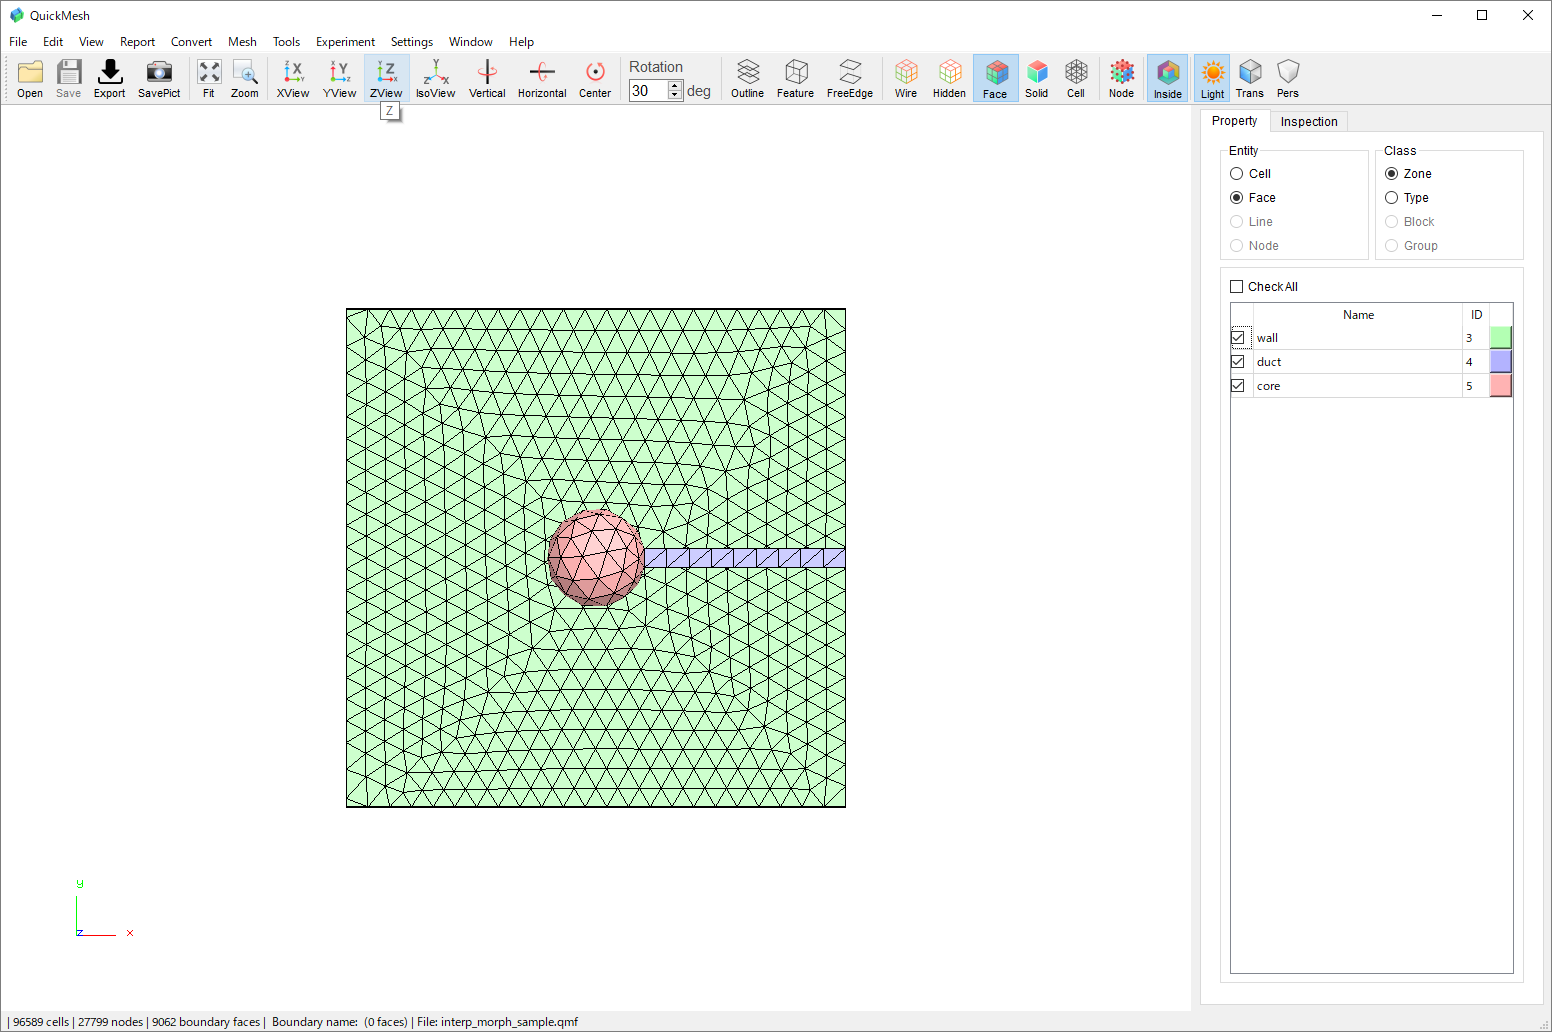Choose Type under the Class group
This screenshot has width=1552, height=1032.
[1392, 197]
